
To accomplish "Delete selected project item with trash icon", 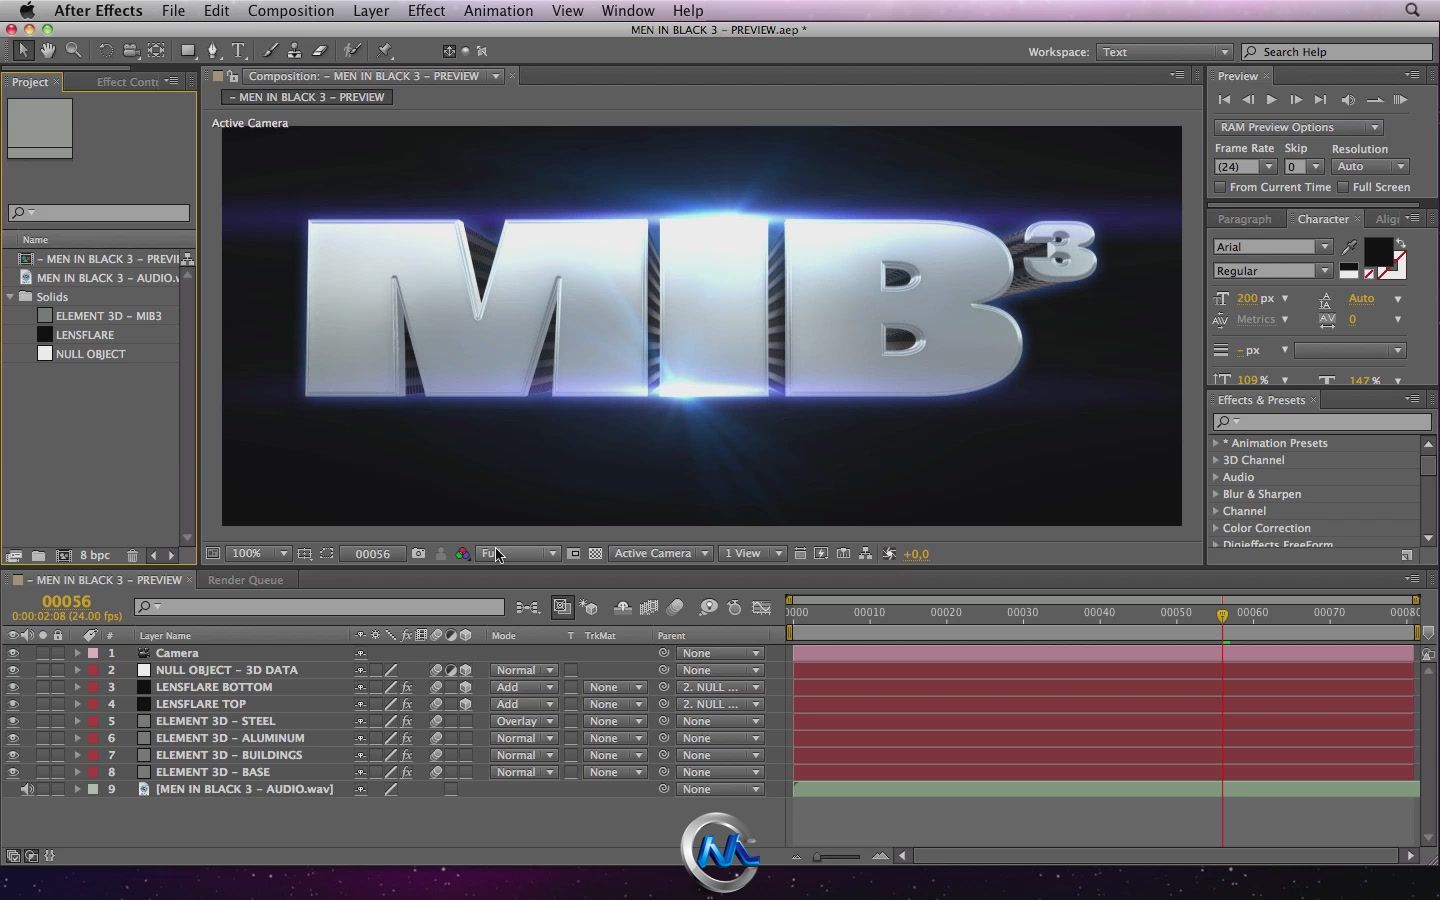I will [132, 555].
